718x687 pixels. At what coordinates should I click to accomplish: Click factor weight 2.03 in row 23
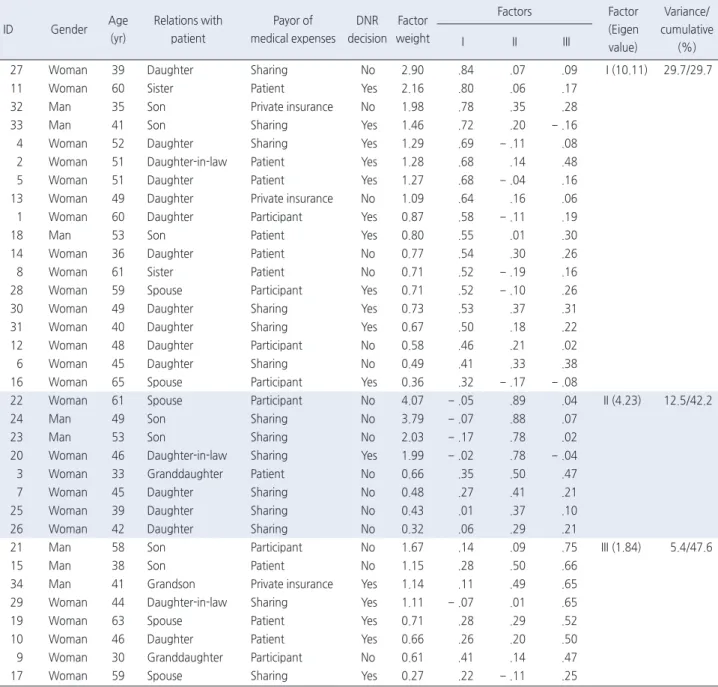click(x=413, y=437)
